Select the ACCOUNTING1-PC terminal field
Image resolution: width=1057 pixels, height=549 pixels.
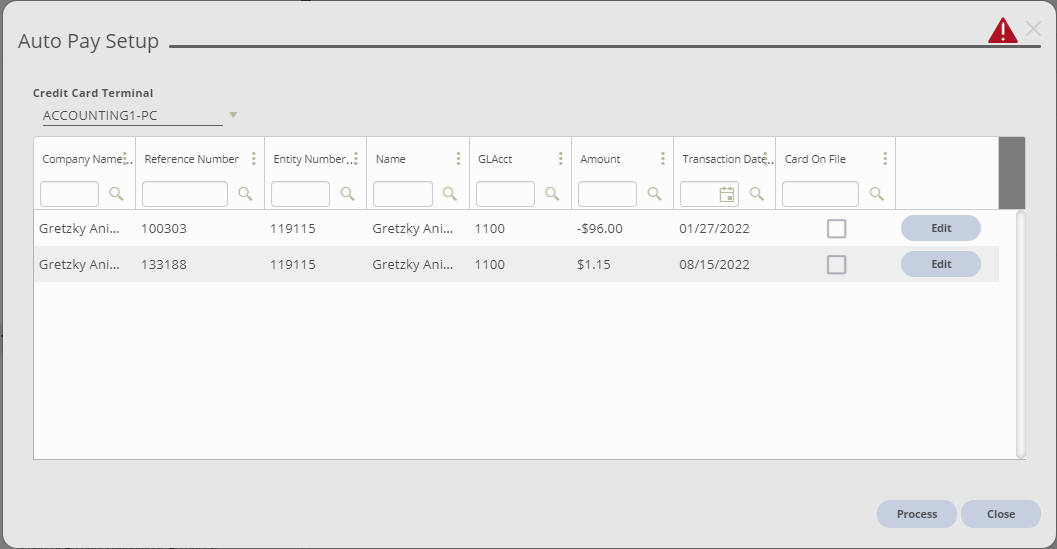coord(132,115)
